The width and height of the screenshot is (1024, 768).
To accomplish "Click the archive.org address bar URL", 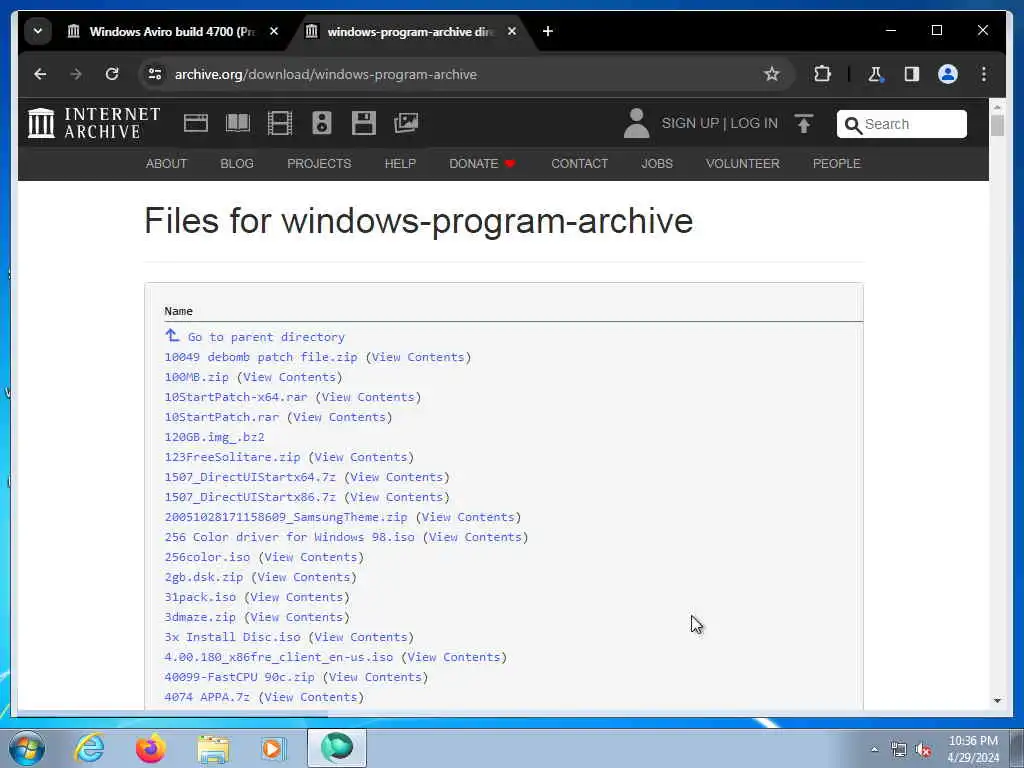I will click(325, 74).
